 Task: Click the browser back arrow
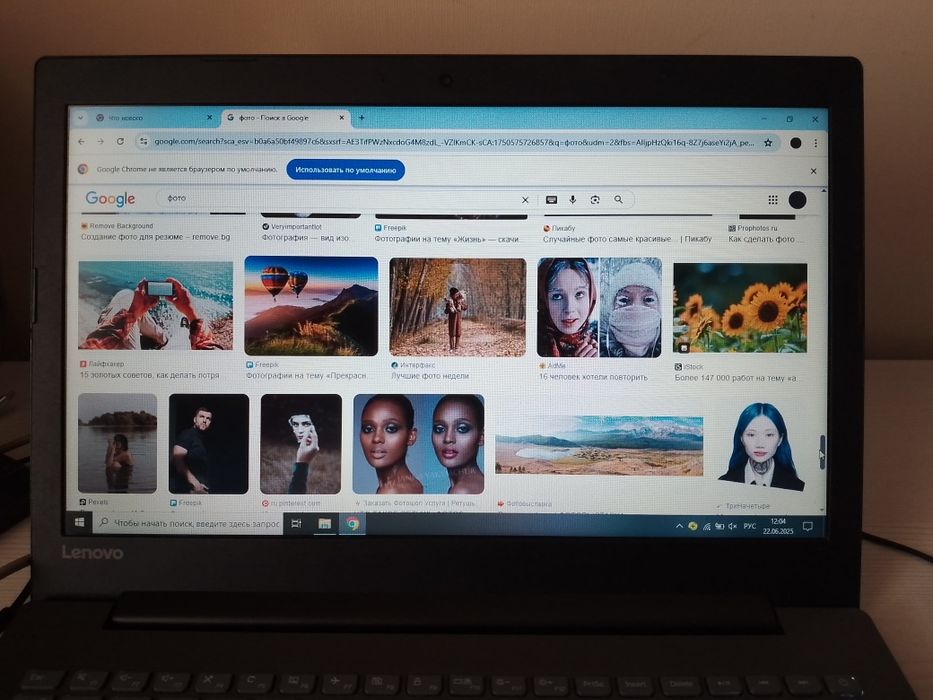[x=82, y=142]
